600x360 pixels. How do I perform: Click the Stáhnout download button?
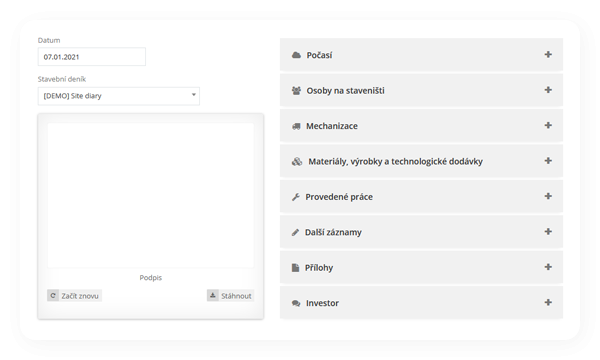pos(230,296)
